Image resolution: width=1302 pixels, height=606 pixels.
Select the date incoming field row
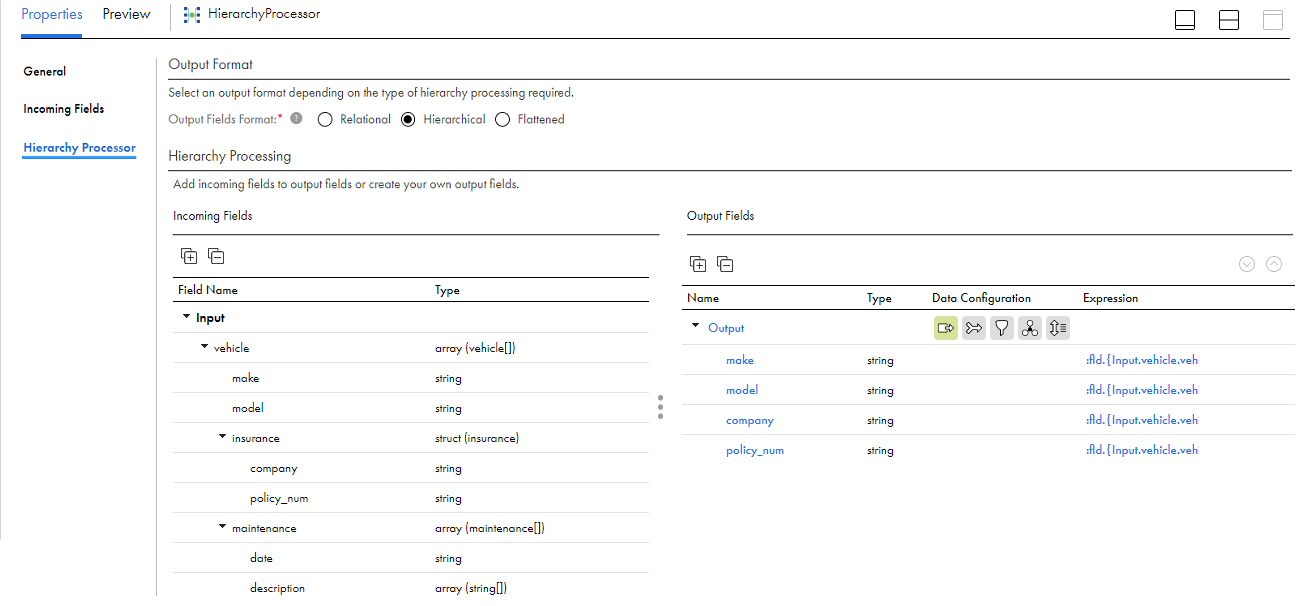411,558
